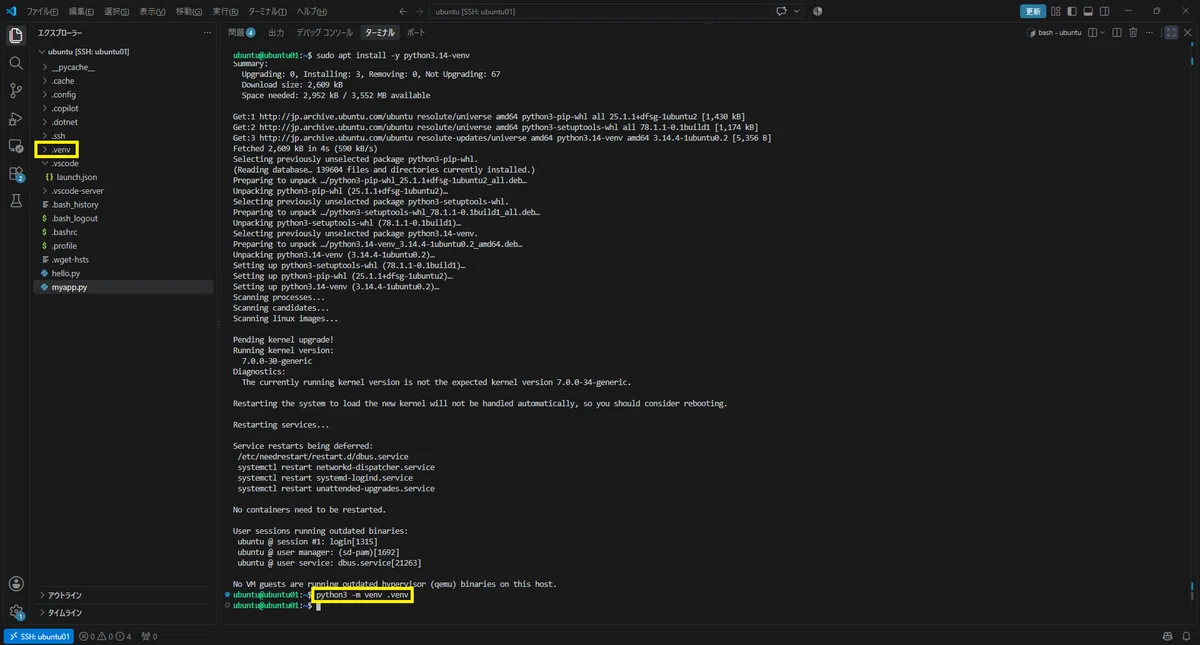Click the VS Code logo icon
Viewport: 1200px width, 645px height.
tap(11, 11)
